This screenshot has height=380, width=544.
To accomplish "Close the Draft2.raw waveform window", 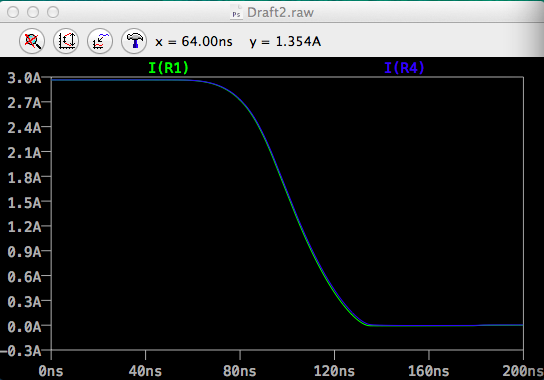I will click(13, 12).
